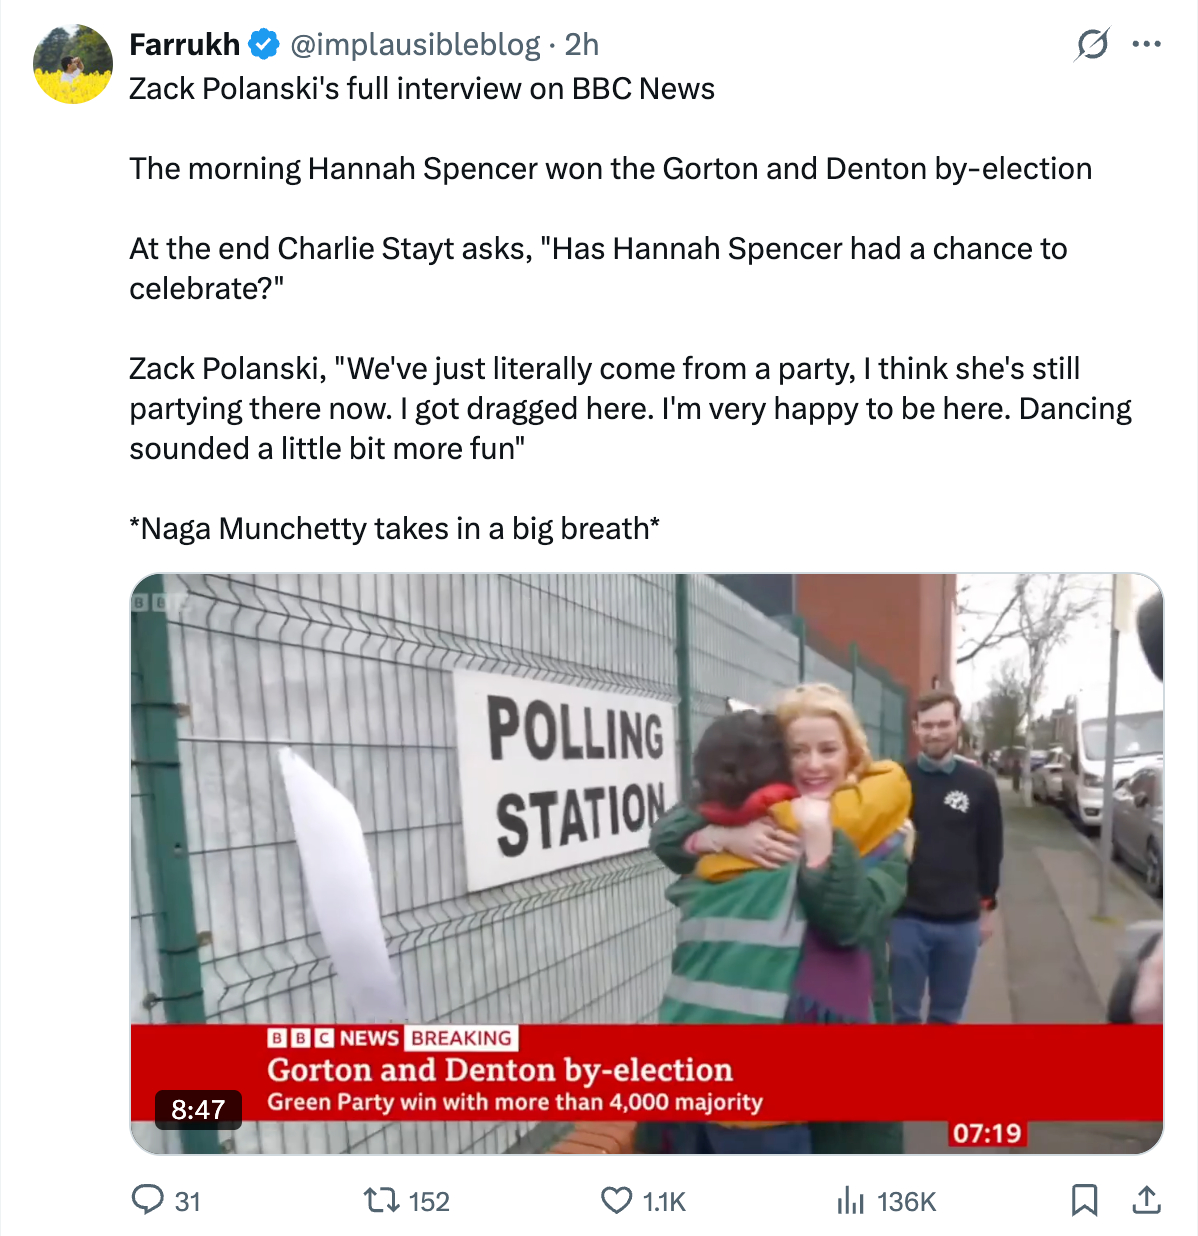The width and height of the screenshot is (1198, 1236).
Task: Open the share post arrow menu
Action: pos(1146,1199)
